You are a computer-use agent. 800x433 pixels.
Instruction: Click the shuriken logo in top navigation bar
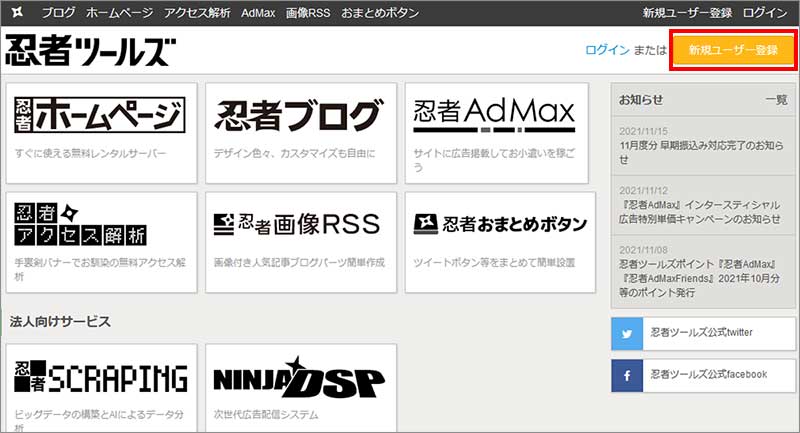point(17,12)
